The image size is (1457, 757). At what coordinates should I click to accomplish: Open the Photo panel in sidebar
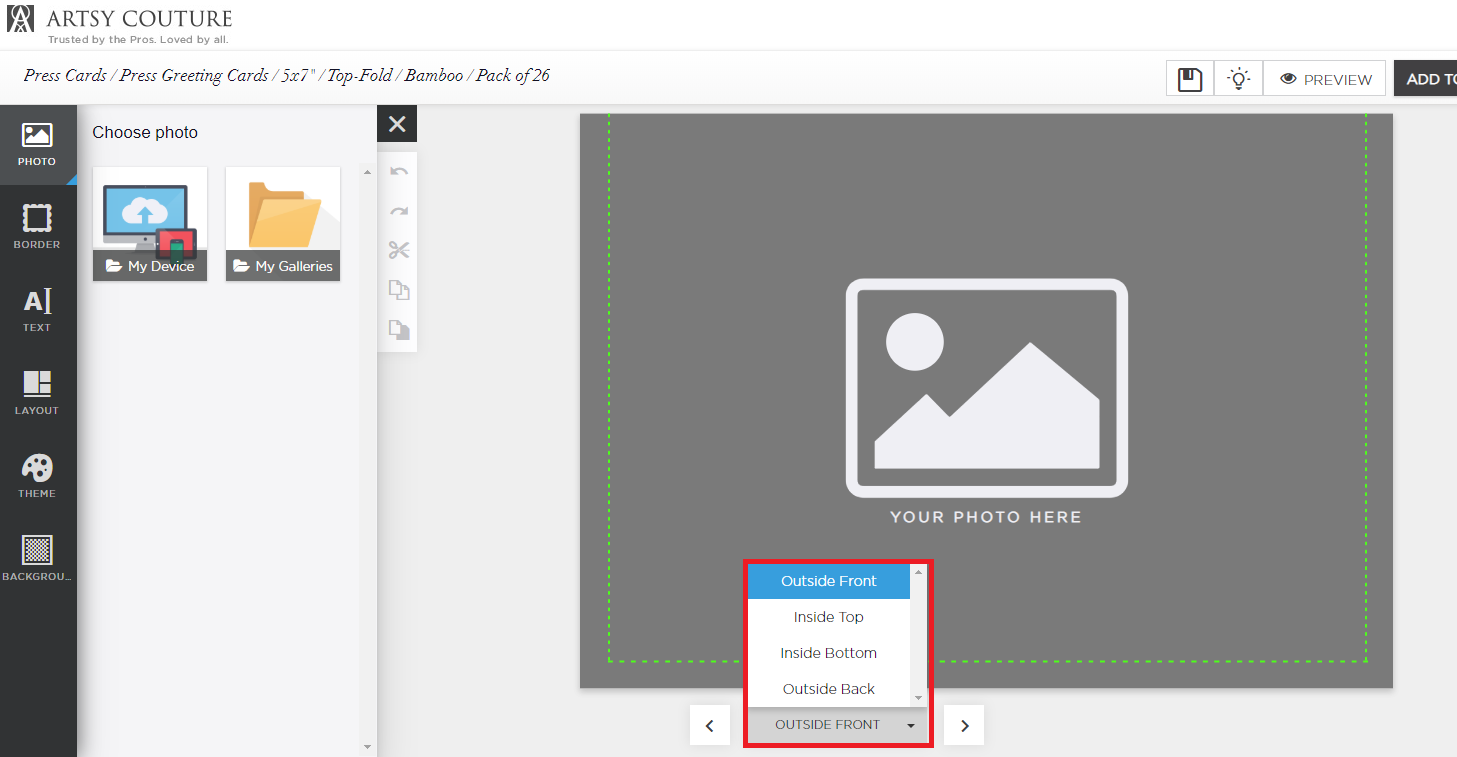point(37,145)
